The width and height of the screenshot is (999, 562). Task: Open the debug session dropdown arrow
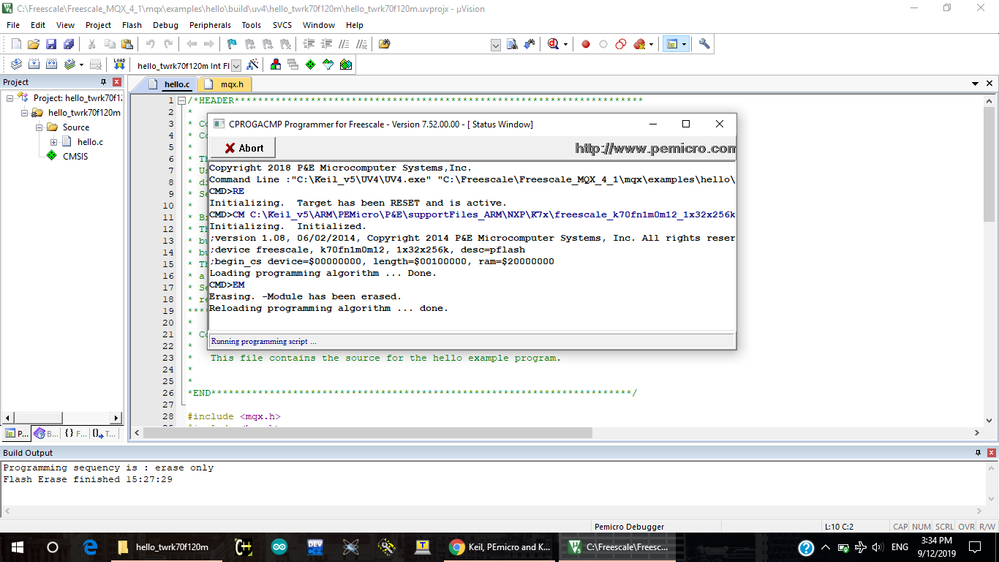point(566,44)
